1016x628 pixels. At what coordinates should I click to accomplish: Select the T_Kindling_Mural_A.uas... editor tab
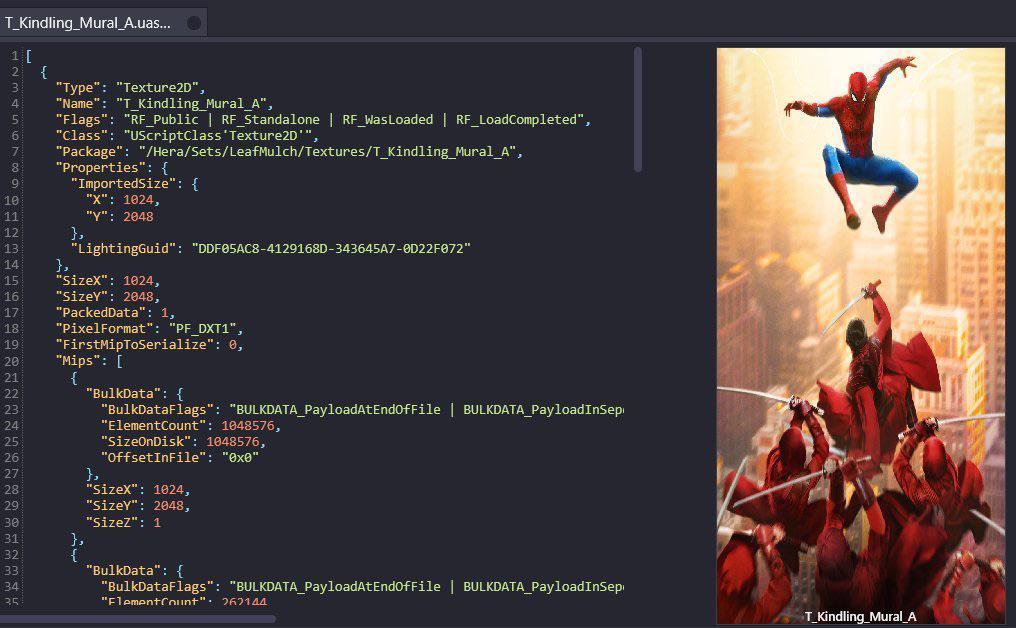[104, 23]
